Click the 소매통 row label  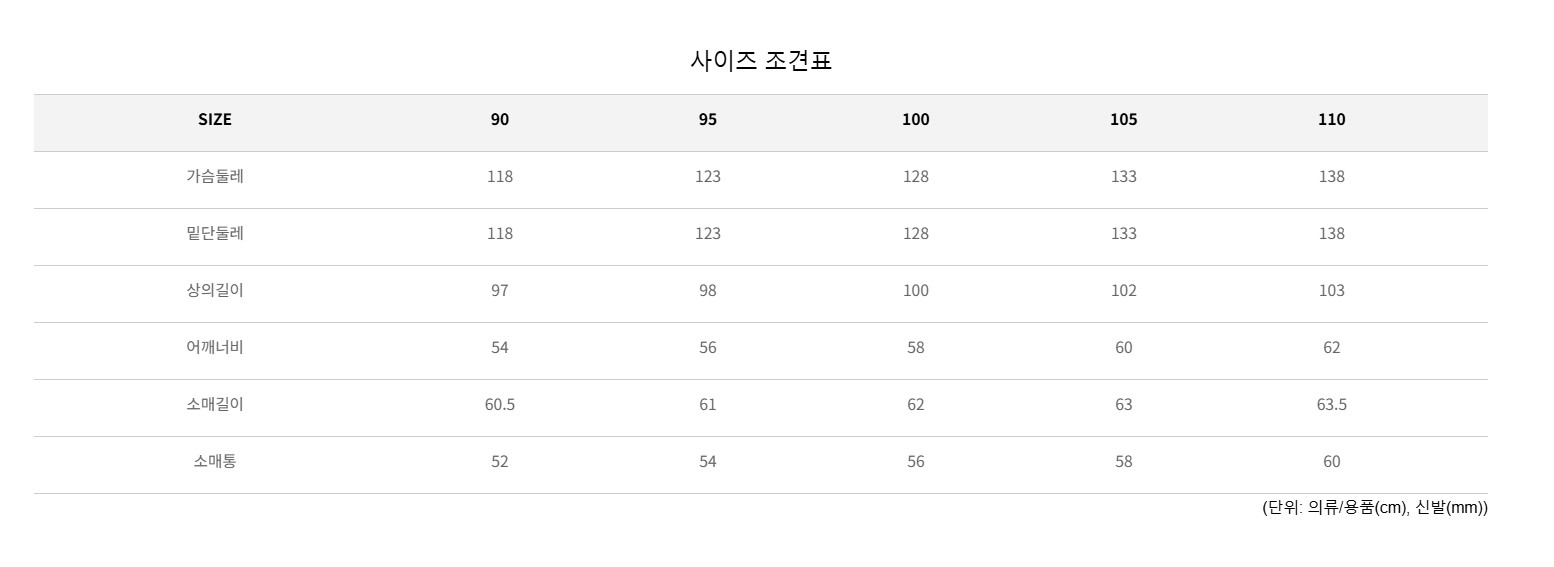tap(215, 462)
